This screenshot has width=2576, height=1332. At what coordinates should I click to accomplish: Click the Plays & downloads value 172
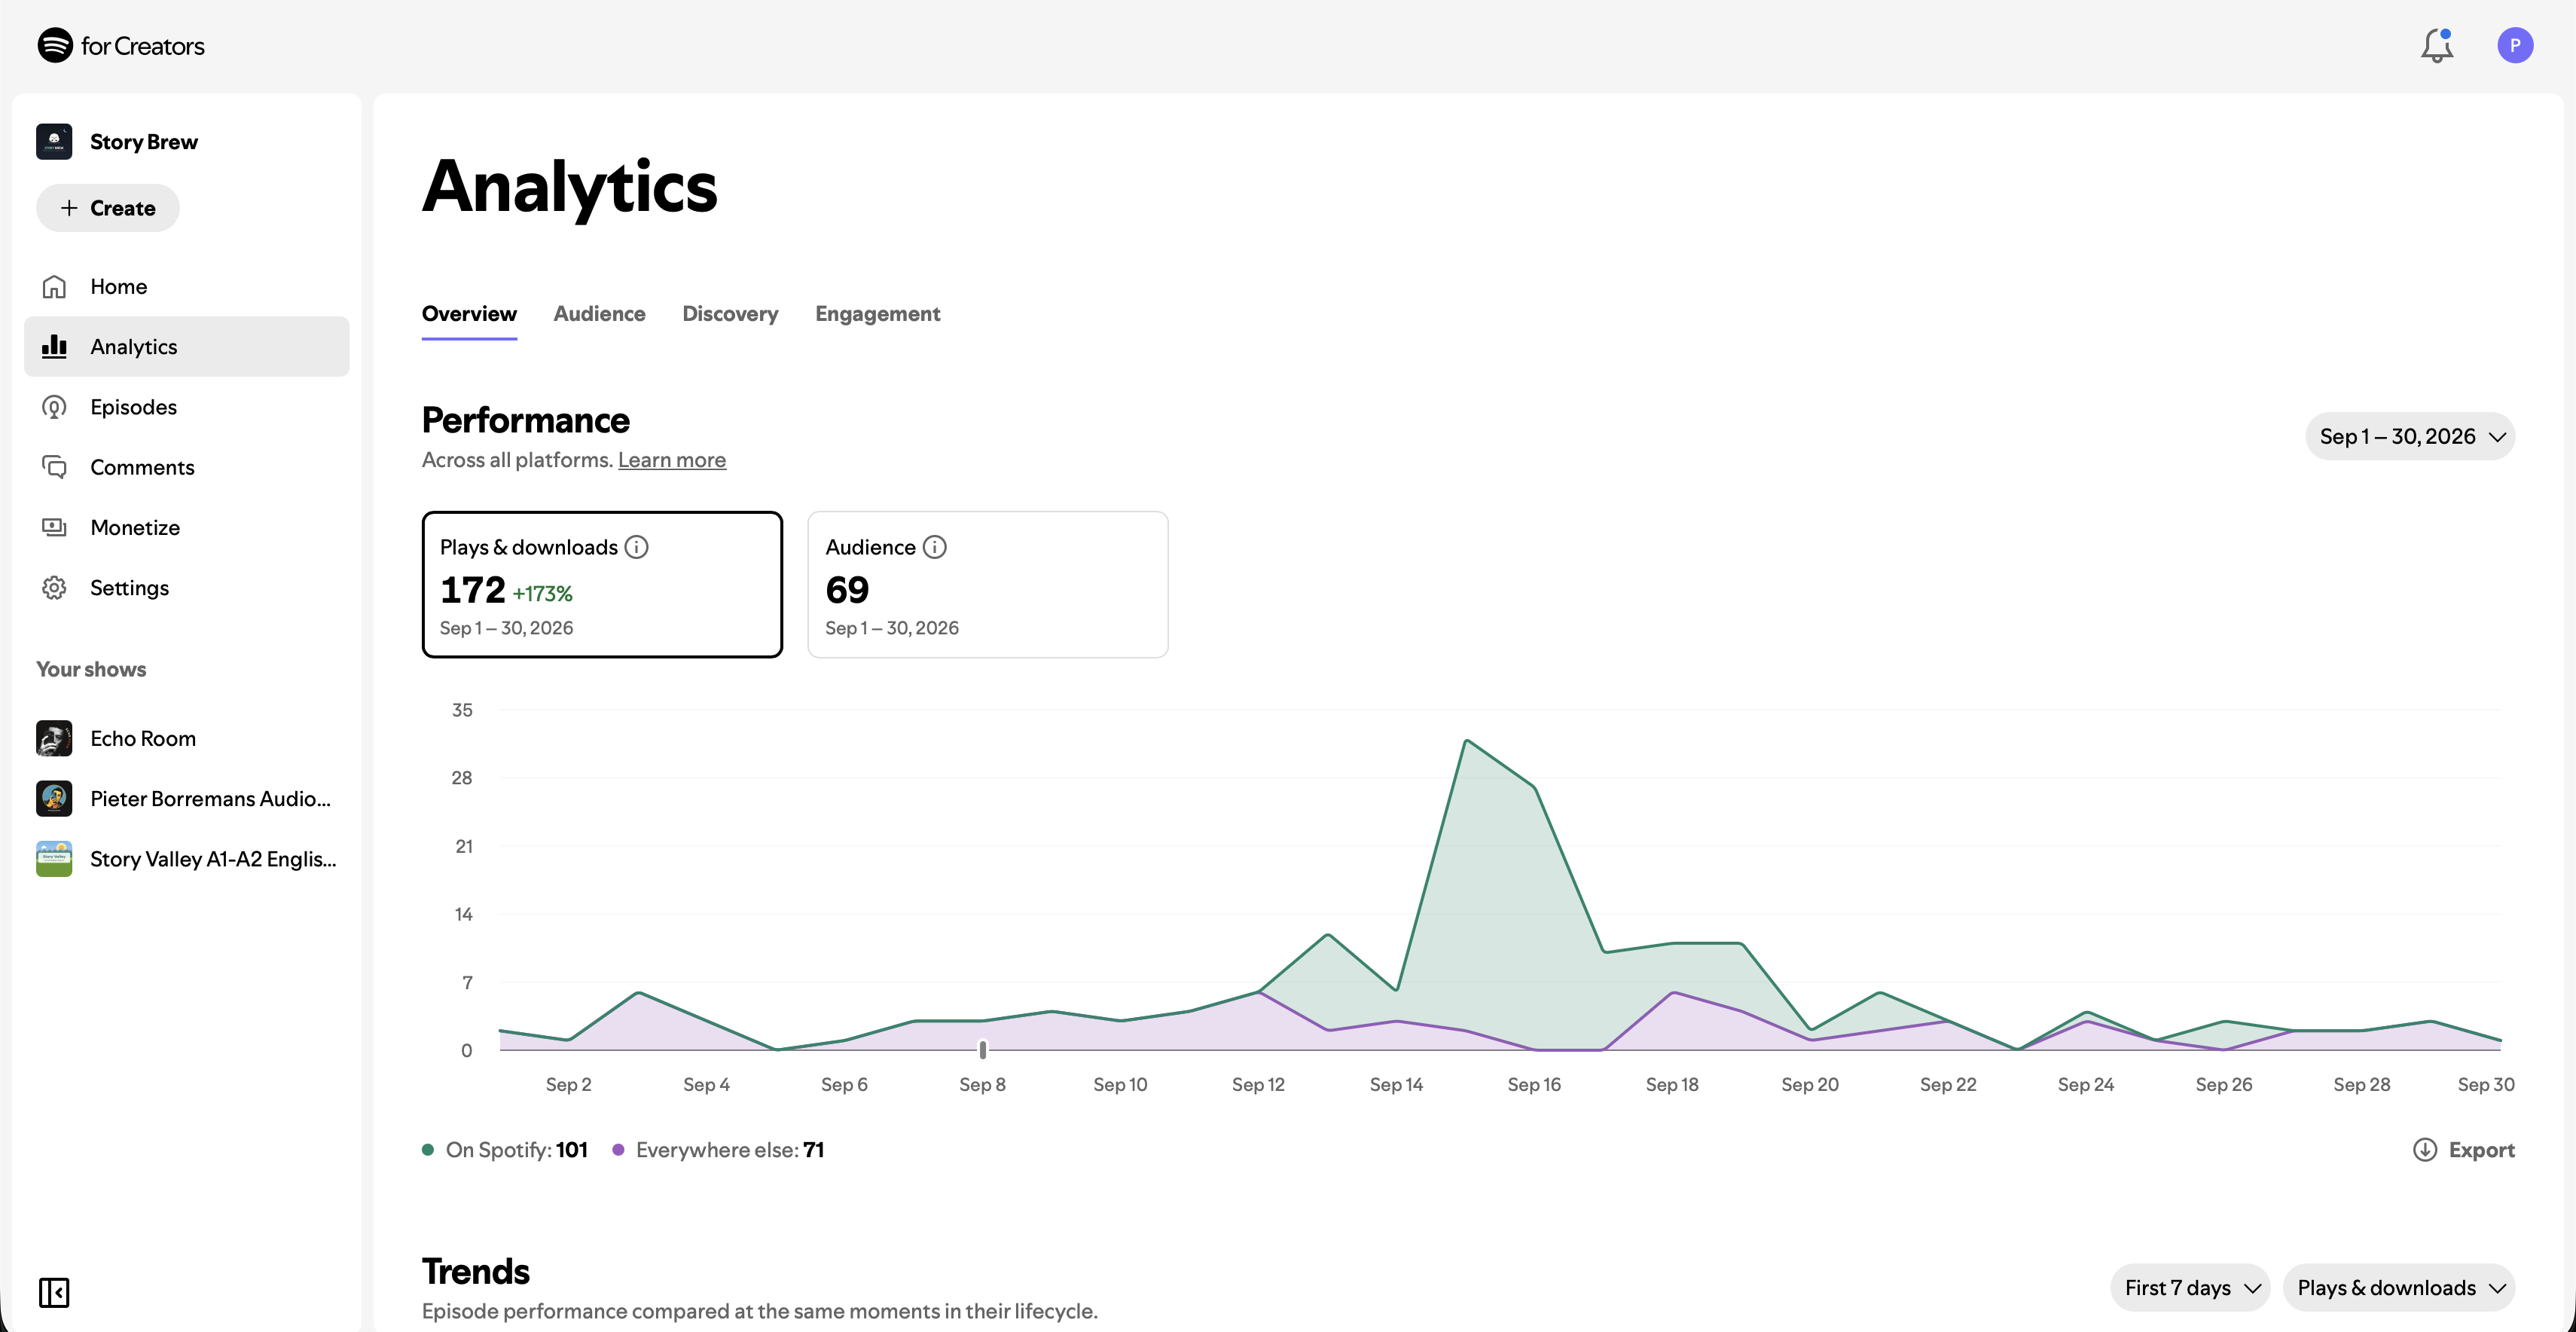472,590
